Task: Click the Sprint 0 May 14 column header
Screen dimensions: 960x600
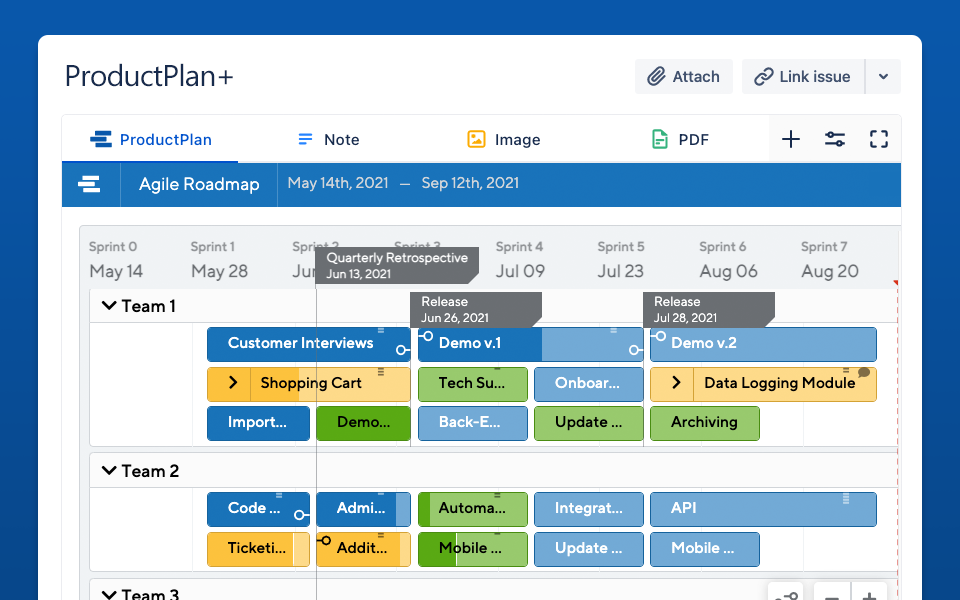Action: [x=116, y=260]
